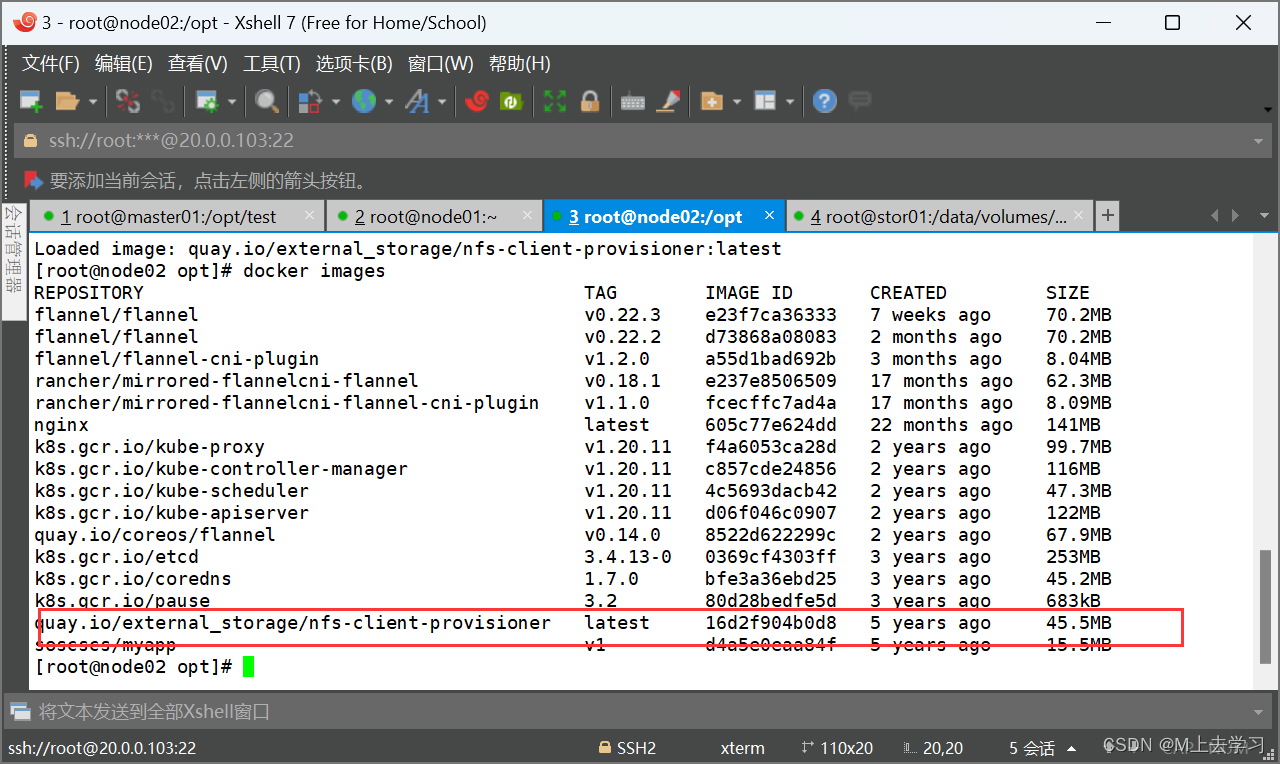
Task: Click the globe encoding icon
Action: (364, 101)
